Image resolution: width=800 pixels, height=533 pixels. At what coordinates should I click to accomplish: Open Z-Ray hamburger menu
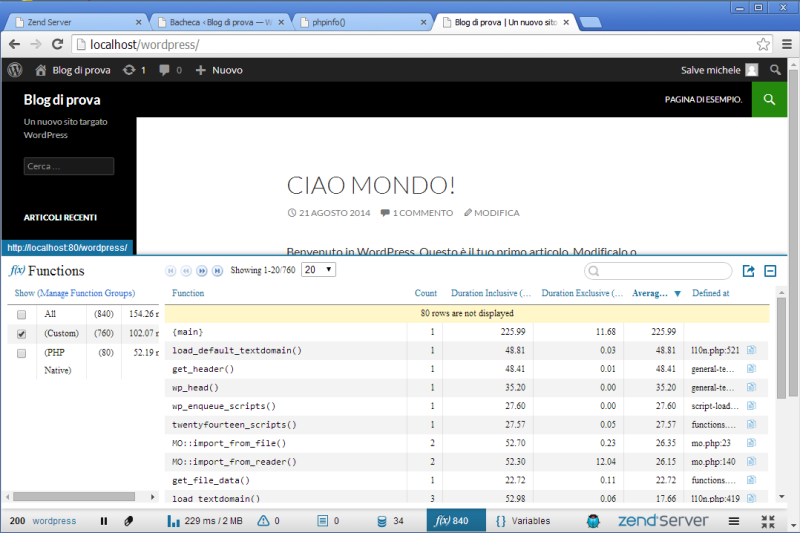(734, 521)
